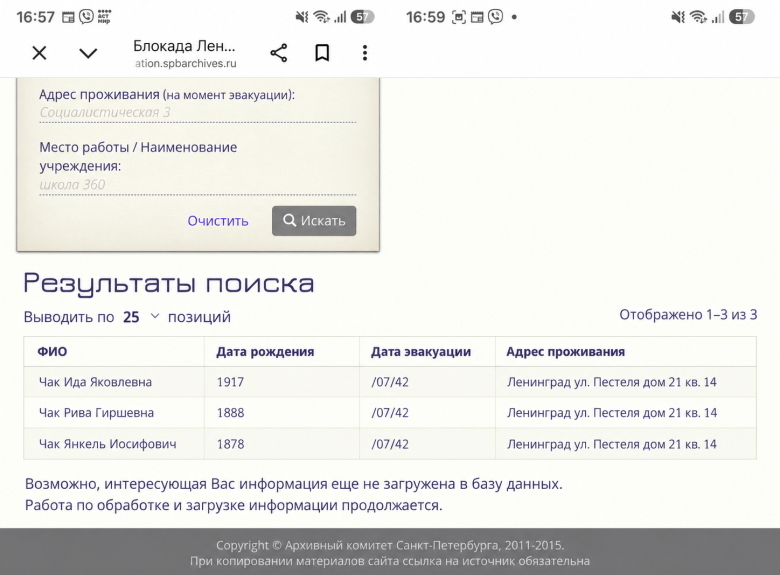780x575 pixels.
Task: Focus the Место работы input field
Action: coord(197,185)
